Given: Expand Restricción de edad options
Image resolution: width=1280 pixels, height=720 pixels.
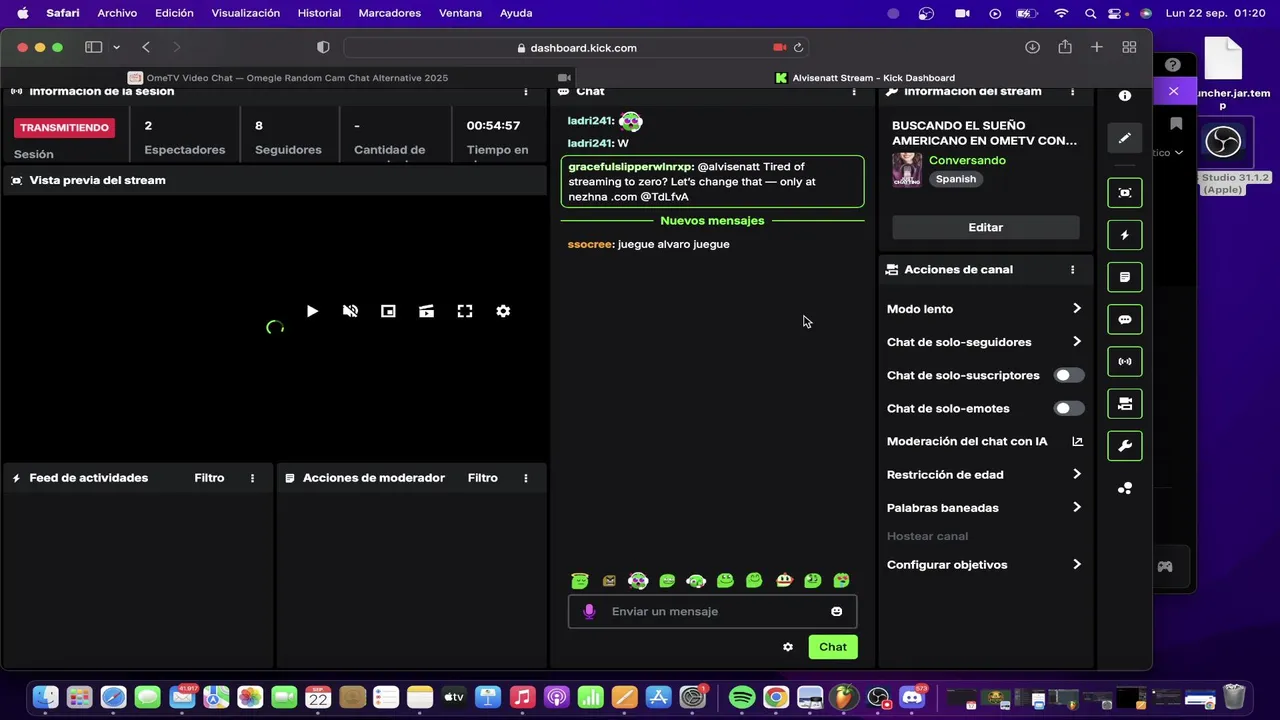Looking at the screenshot, I should click(985, 474).
